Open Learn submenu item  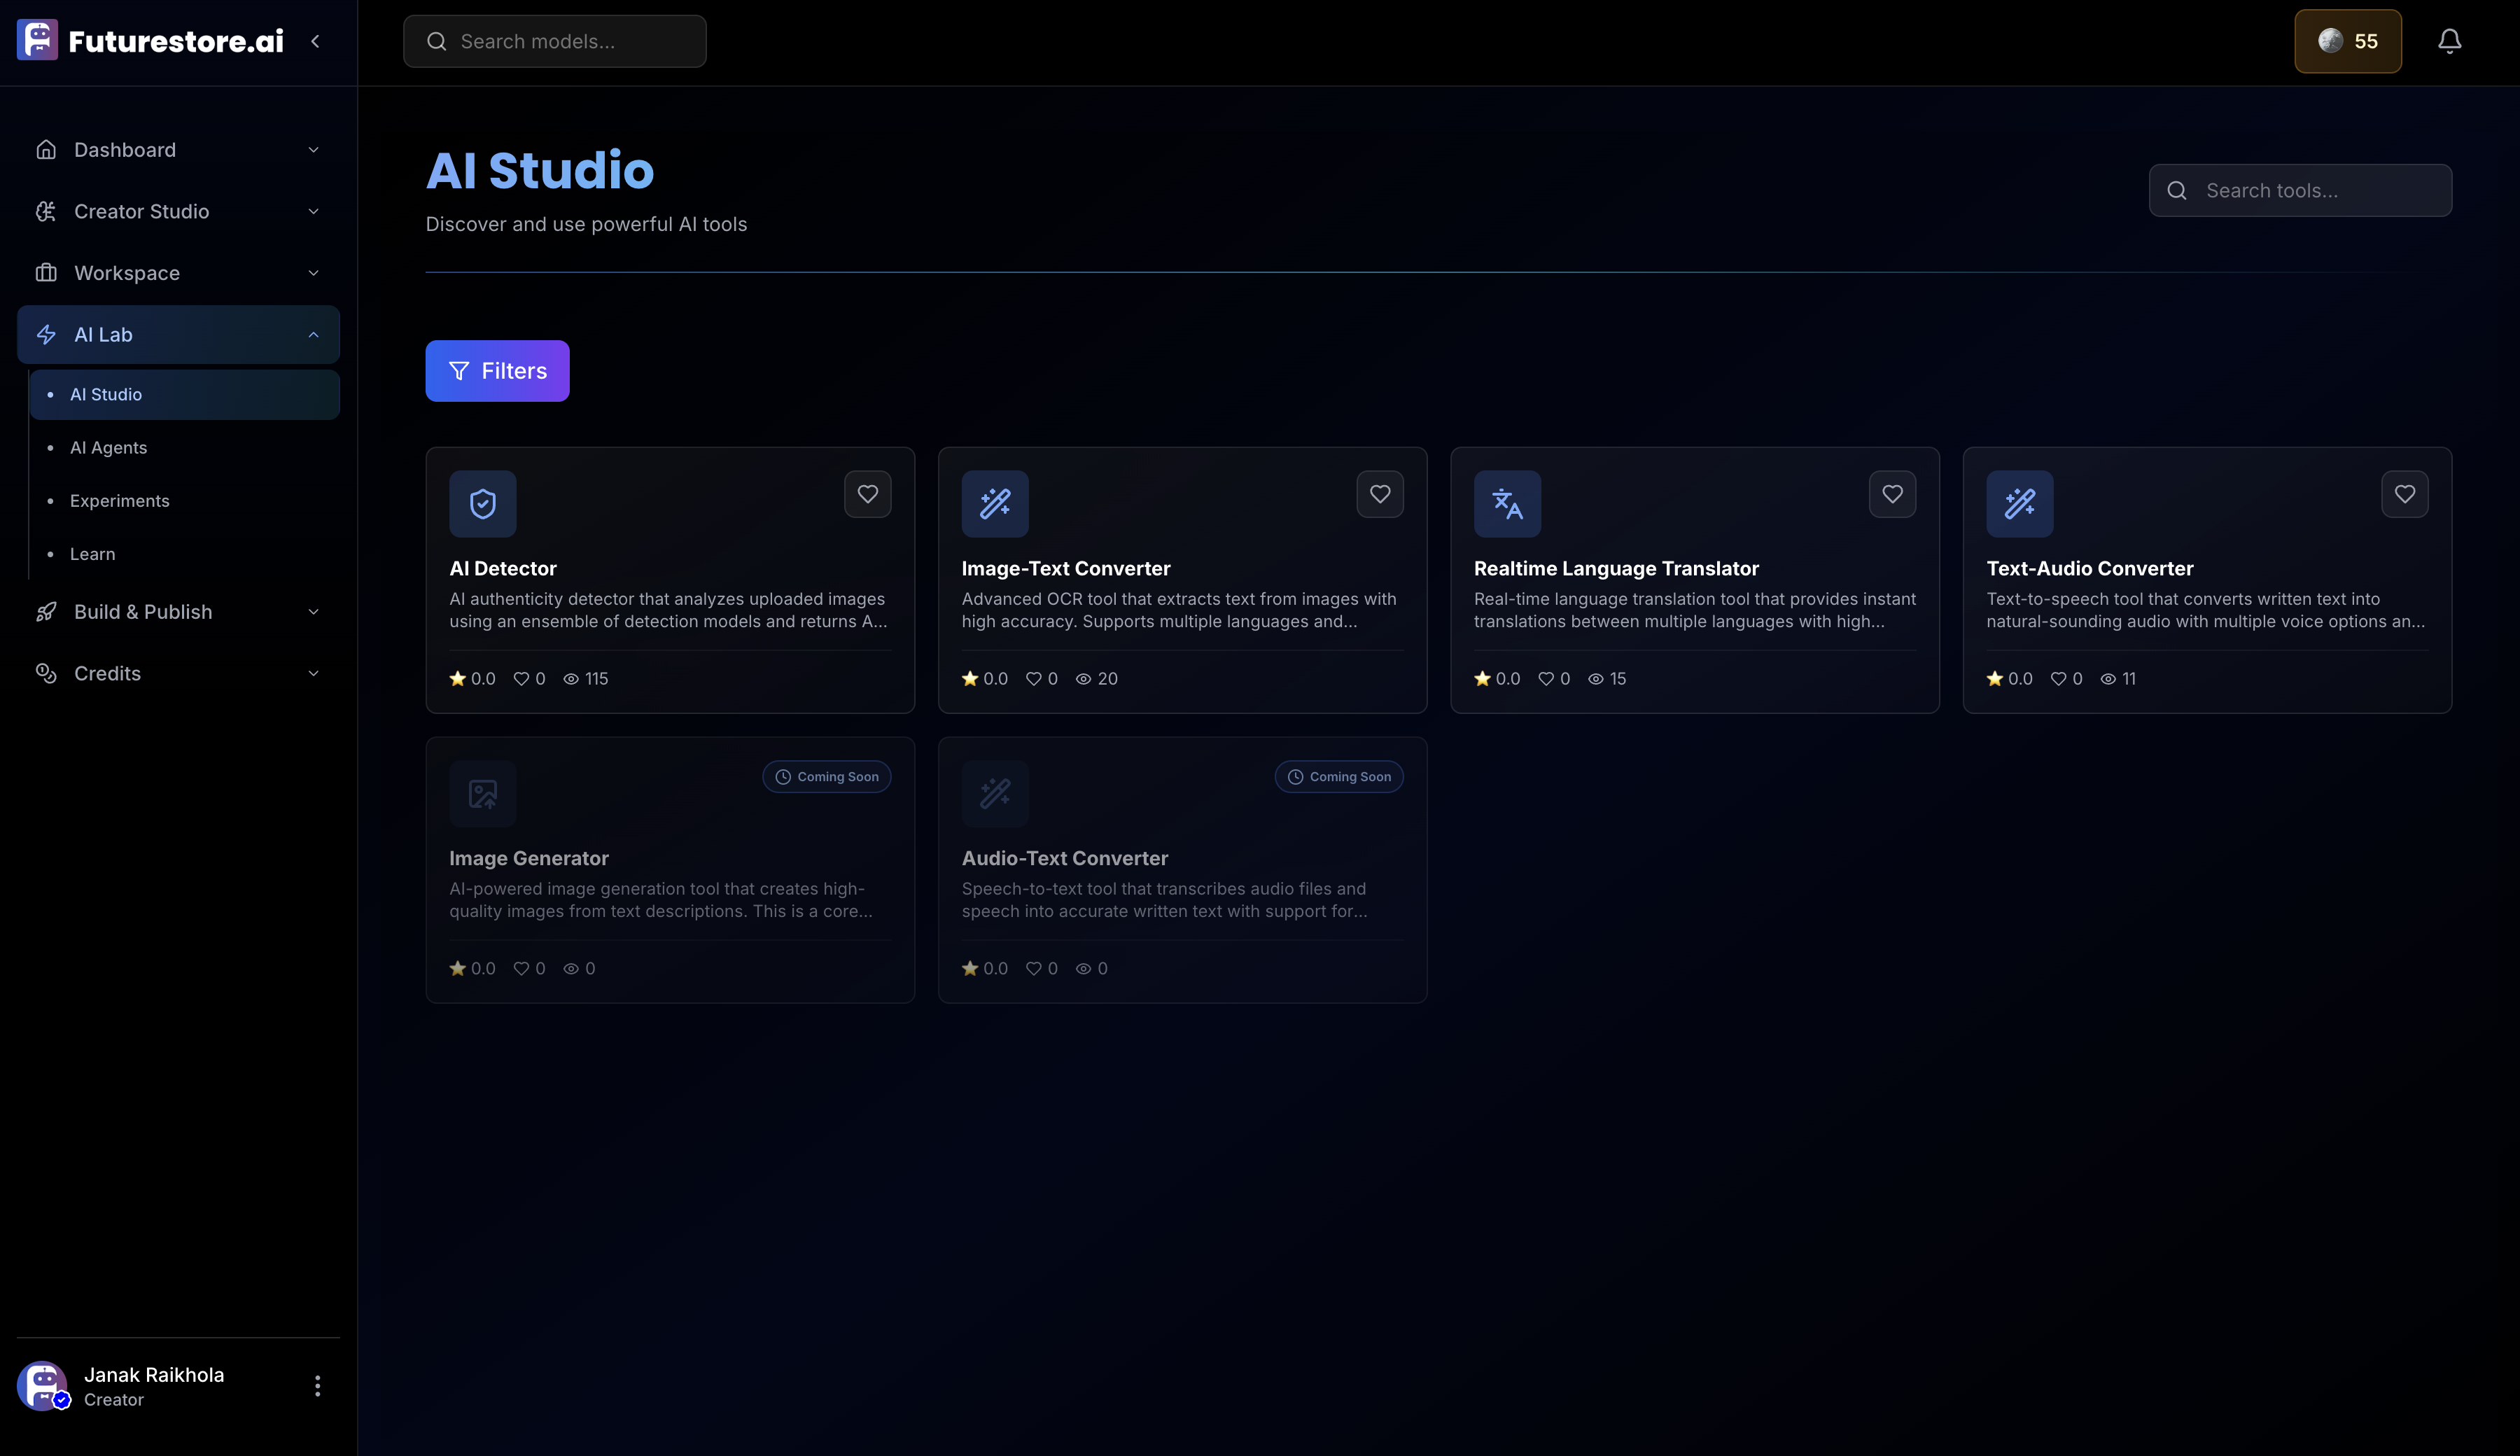pos(184,553)
